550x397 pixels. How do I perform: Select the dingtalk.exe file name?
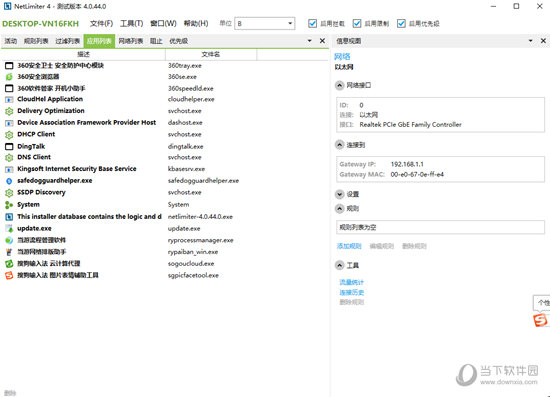coord(186,146)
